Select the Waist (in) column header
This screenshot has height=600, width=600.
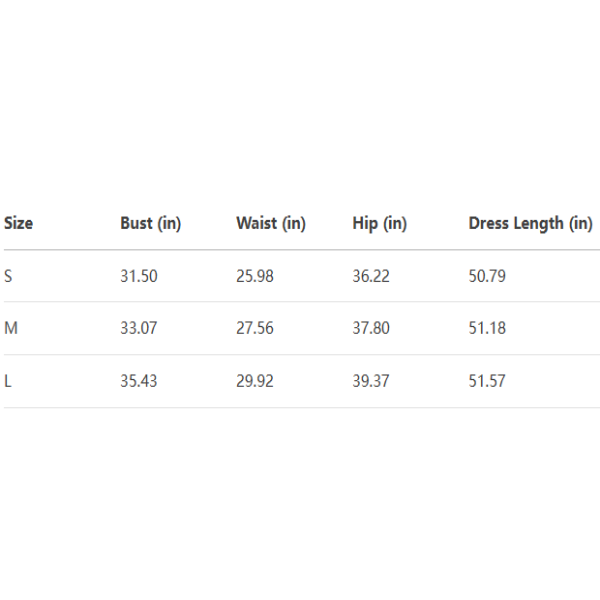point(271,223)
